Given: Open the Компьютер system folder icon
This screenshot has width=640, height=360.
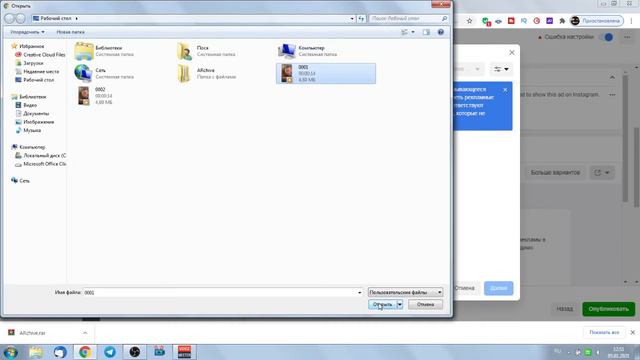Looking at the screenshot, I should point(287,51).
